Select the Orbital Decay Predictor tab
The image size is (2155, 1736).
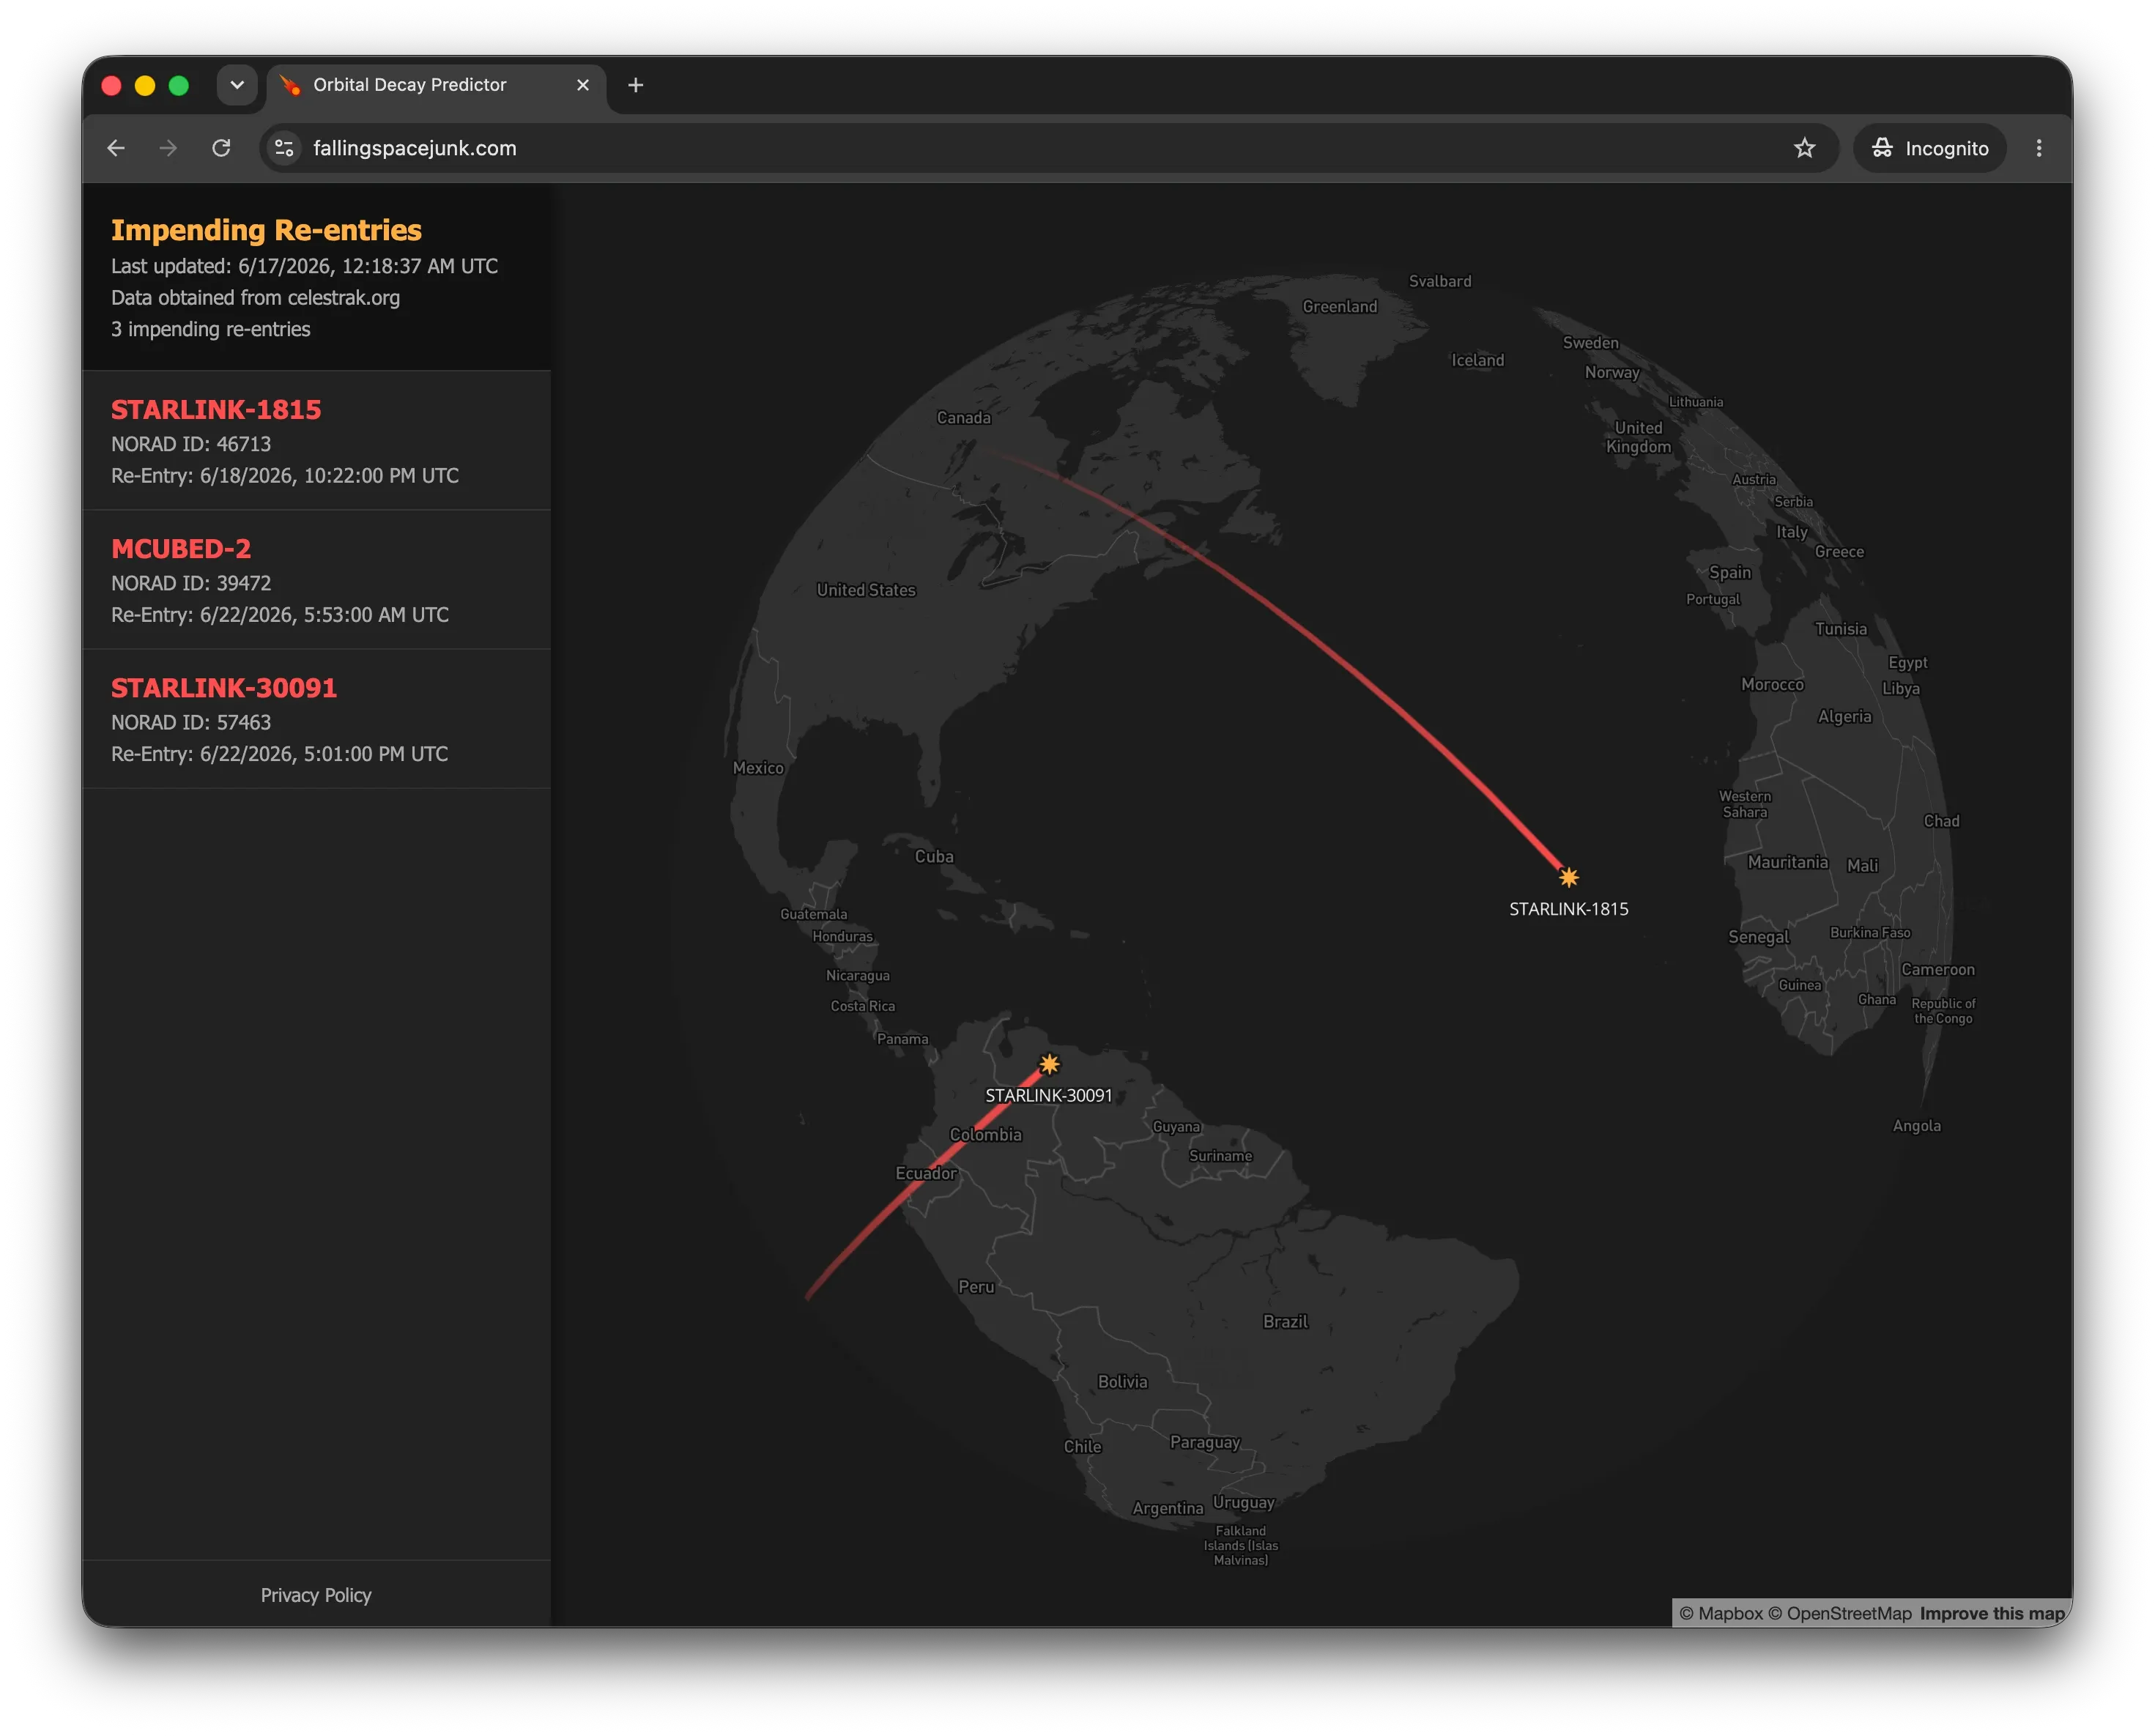coord(436,85)
